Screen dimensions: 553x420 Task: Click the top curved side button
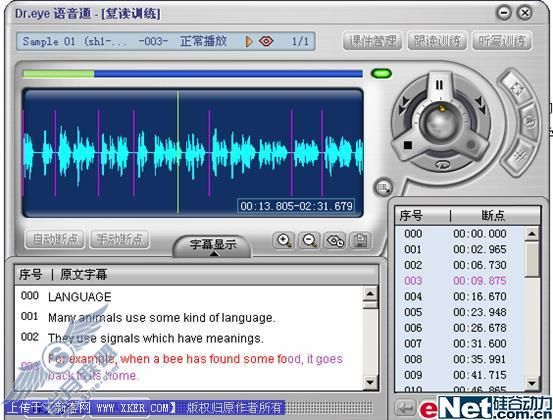click(x=516, y=87)
